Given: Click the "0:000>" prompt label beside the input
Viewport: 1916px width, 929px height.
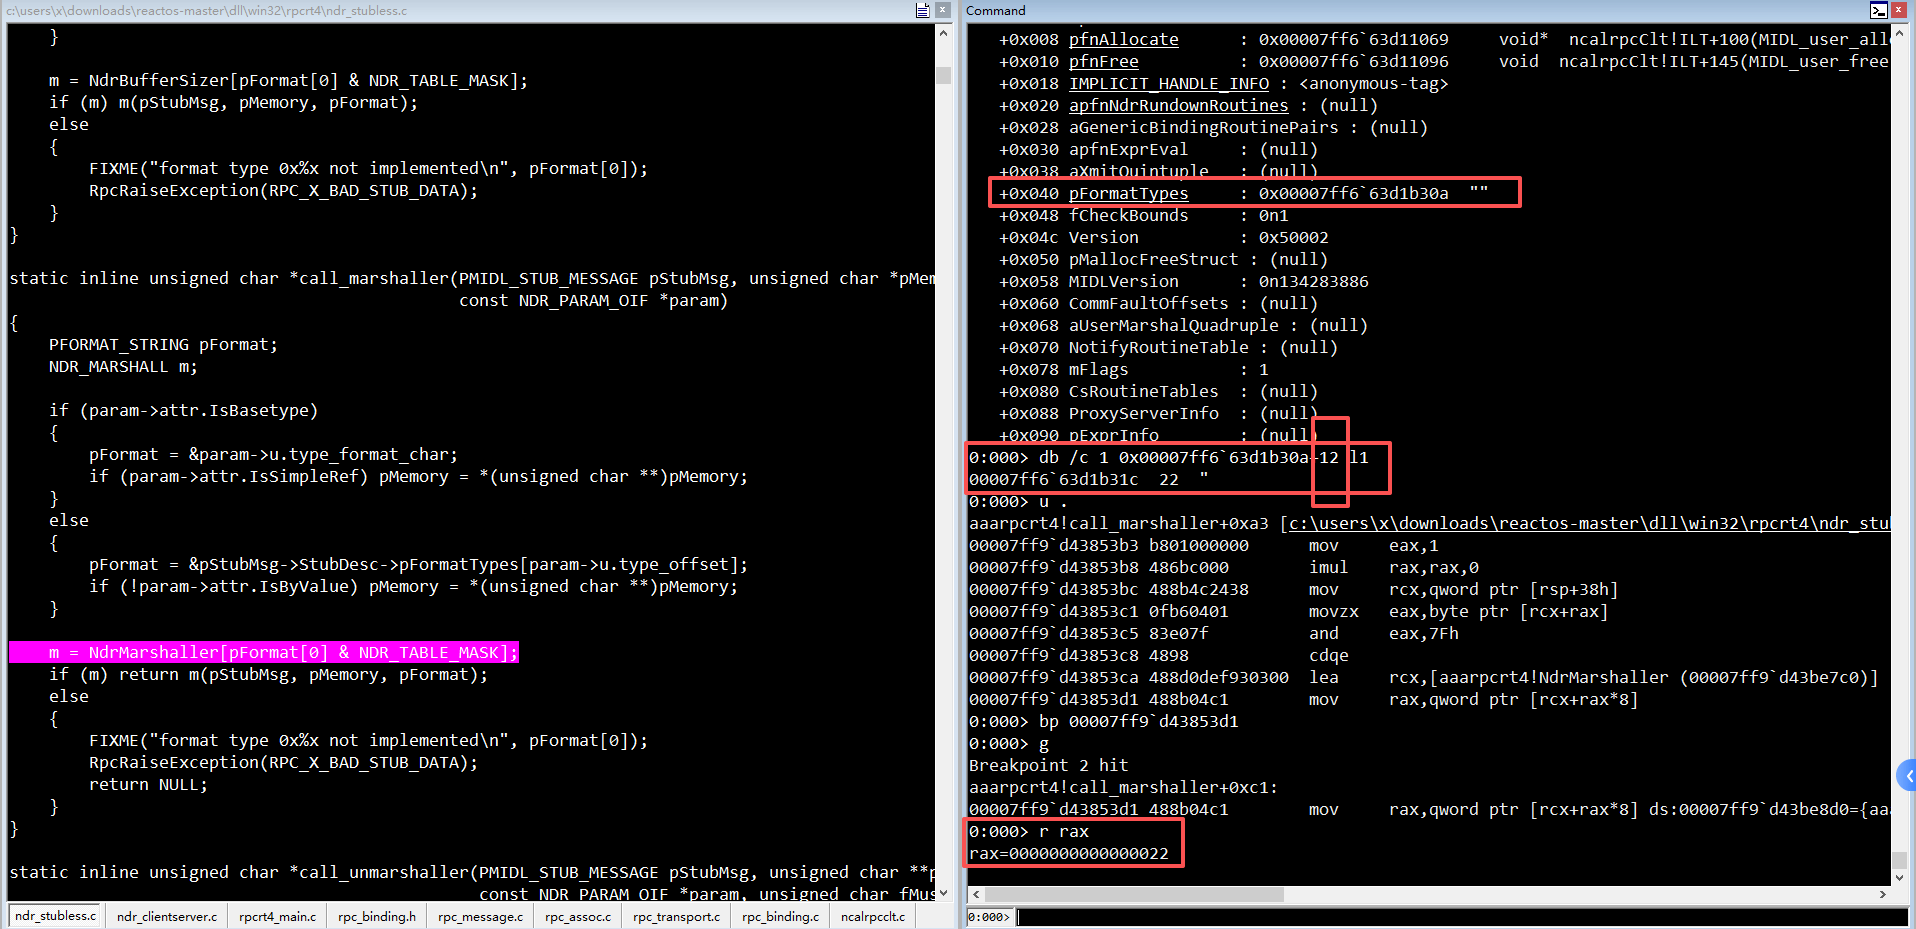Looking at the screenshot, I should [x=989, y=916].
